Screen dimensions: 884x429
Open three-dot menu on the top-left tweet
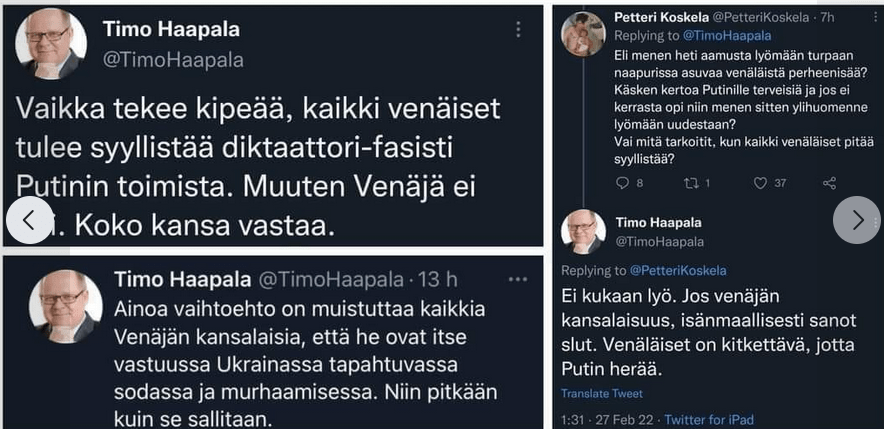[x=518, y=30]
